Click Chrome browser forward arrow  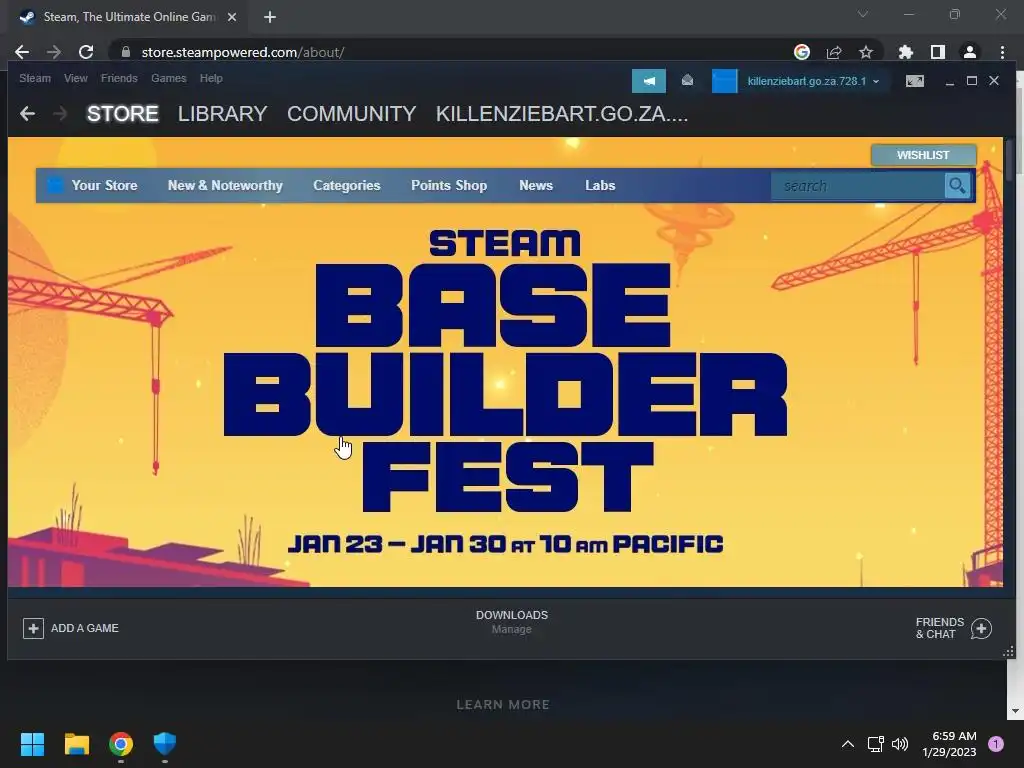[54, 52]
